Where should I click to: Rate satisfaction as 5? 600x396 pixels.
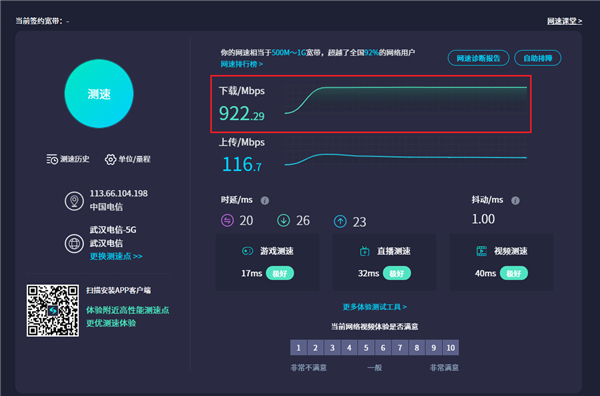[366, 348]
